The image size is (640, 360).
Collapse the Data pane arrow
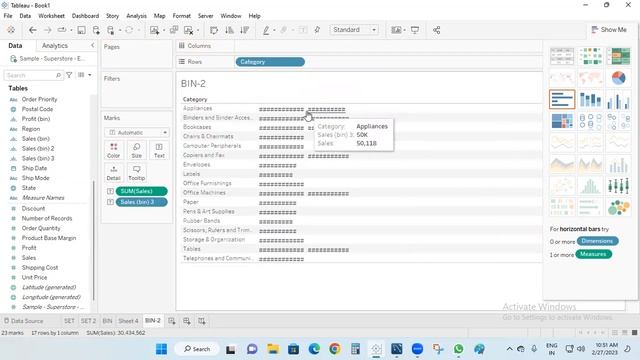click(92, 45)
